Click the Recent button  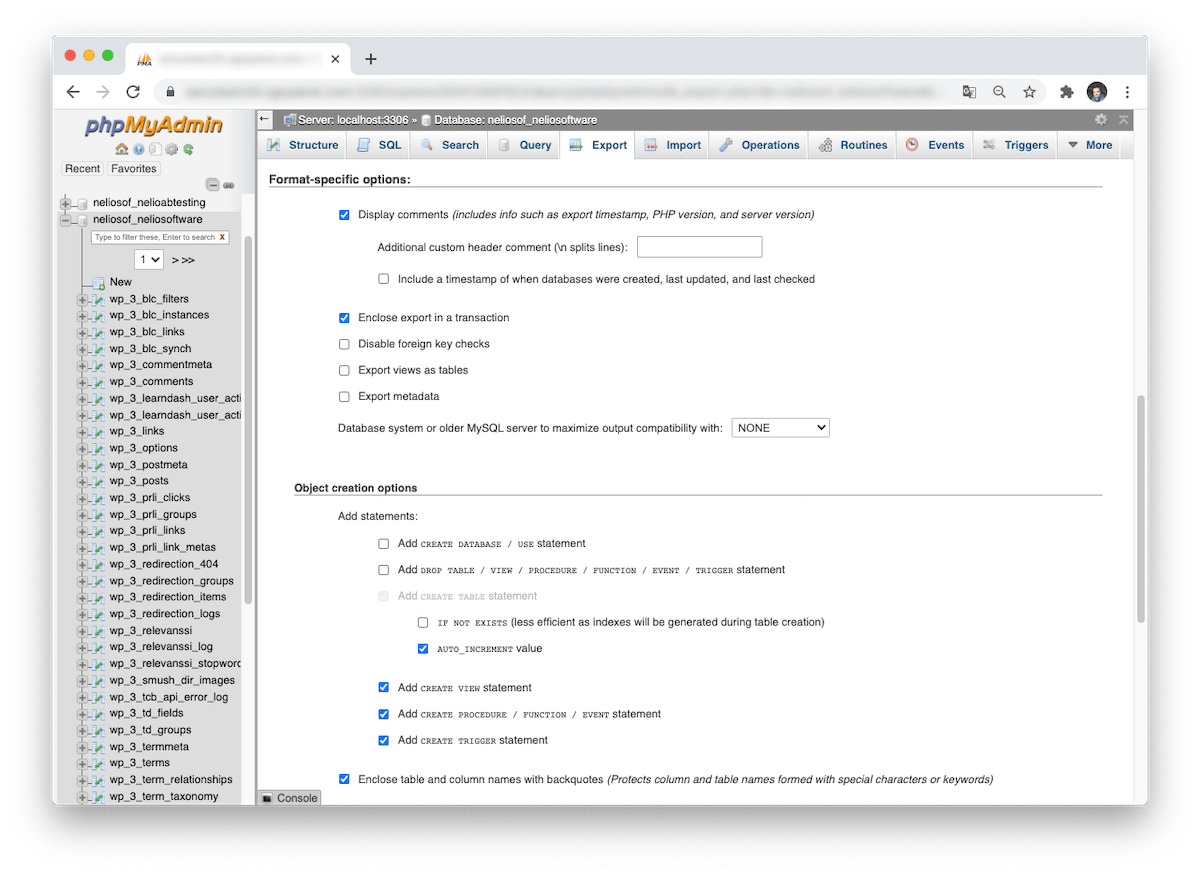pos(83,169)
